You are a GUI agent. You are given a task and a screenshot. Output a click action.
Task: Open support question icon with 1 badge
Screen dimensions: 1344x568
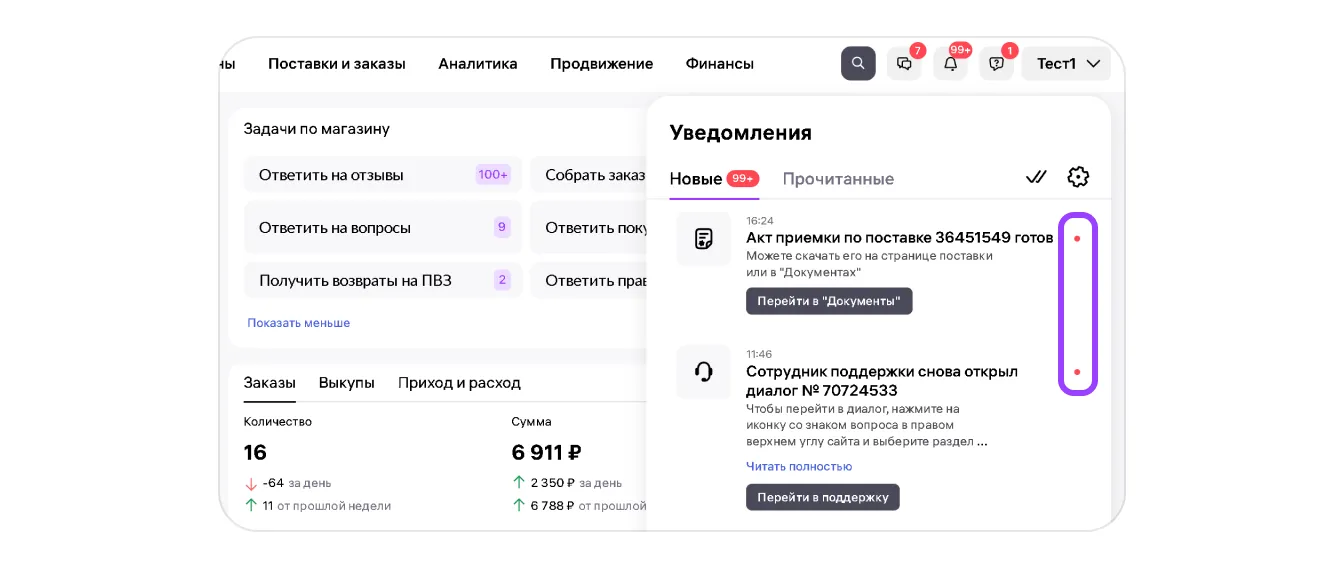pos(996,64)
